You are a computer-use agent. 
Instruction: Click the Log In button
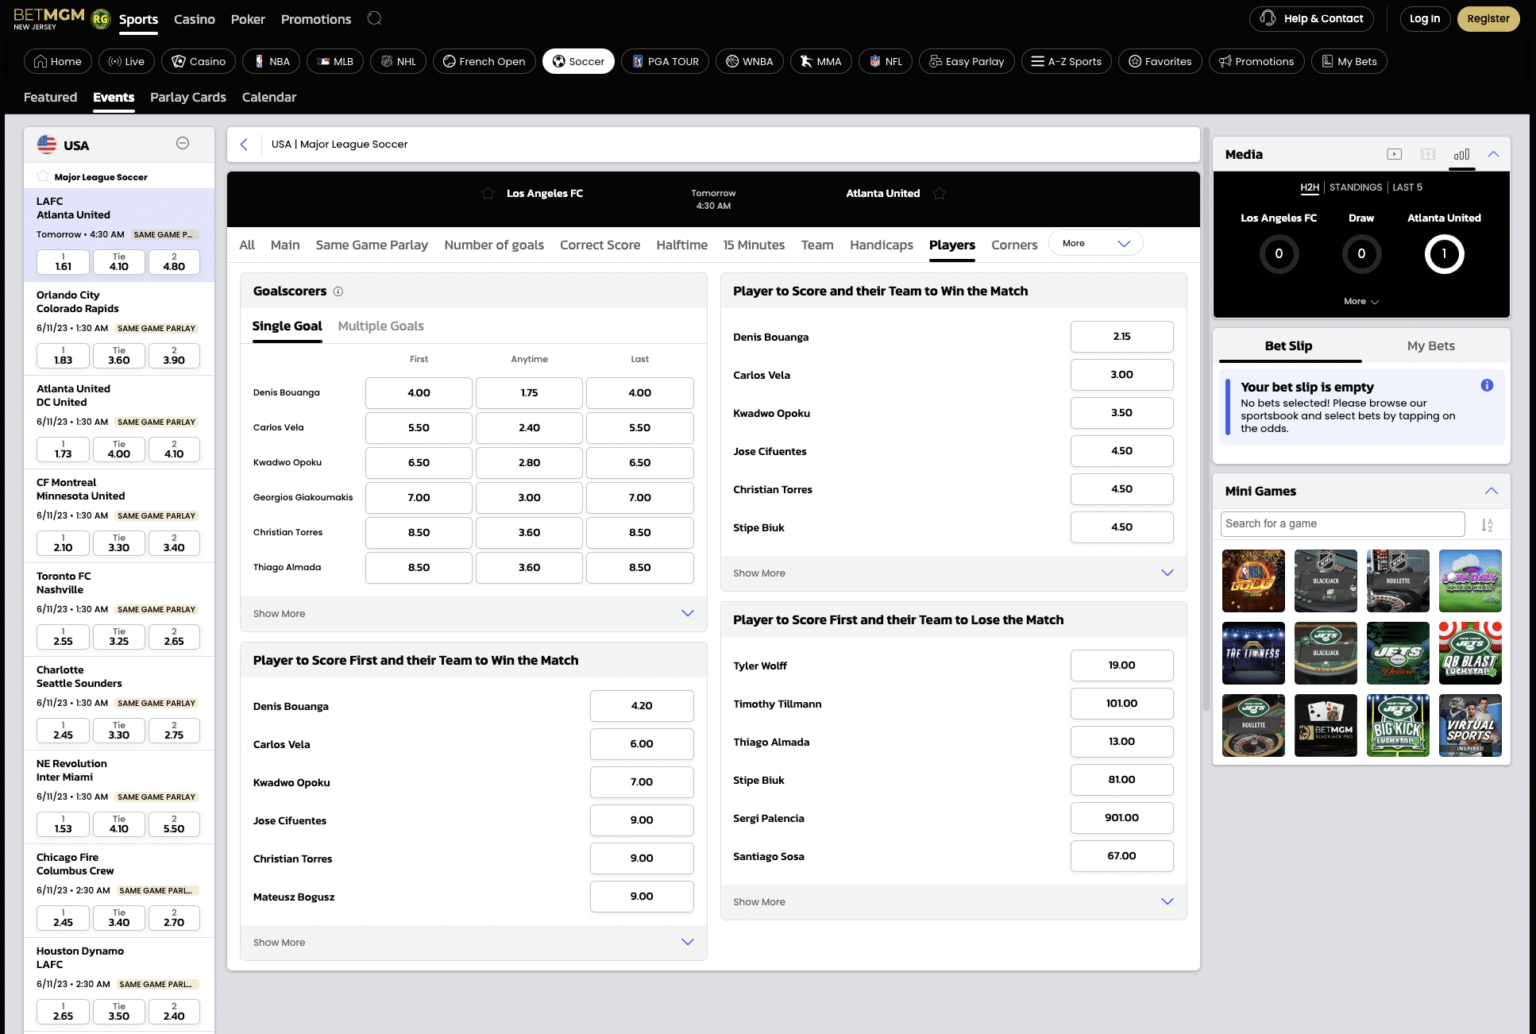coord(1425,18)
